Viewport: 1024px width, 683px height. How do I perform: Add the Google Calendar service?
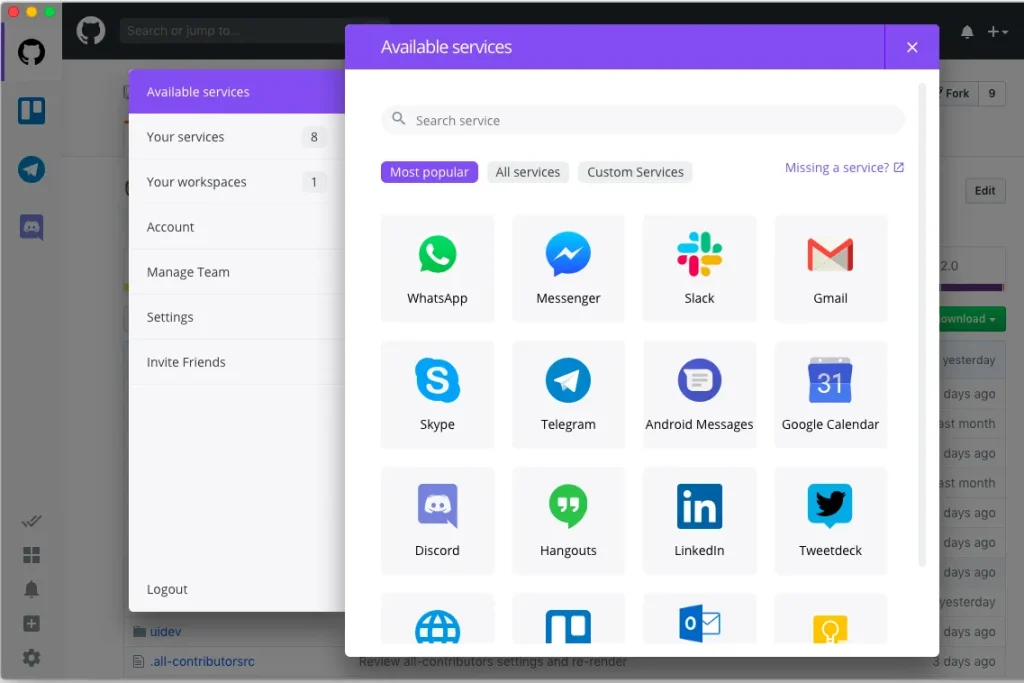830,394
